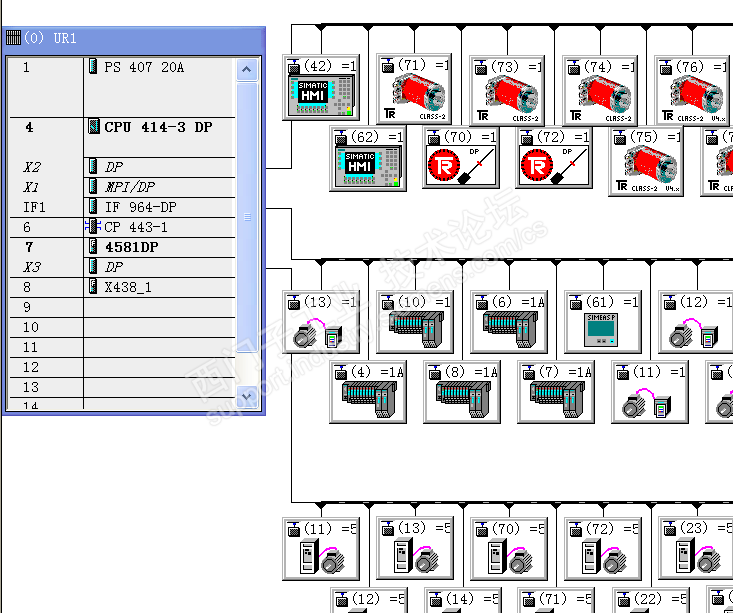Select the MPI/DP interface row
The image size is (733, 613).
(122, 187)
